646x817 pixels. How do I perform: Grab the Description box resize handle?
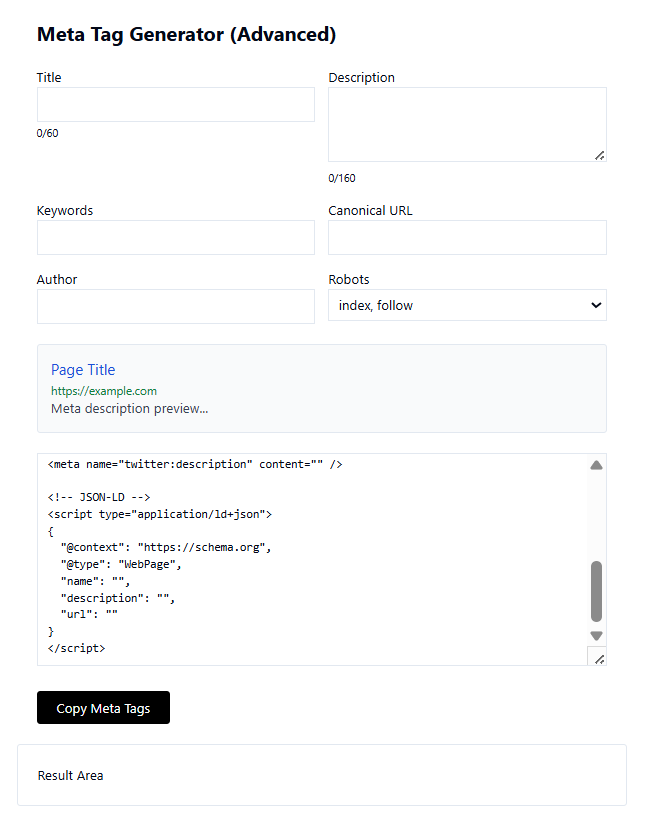(599, 155)
